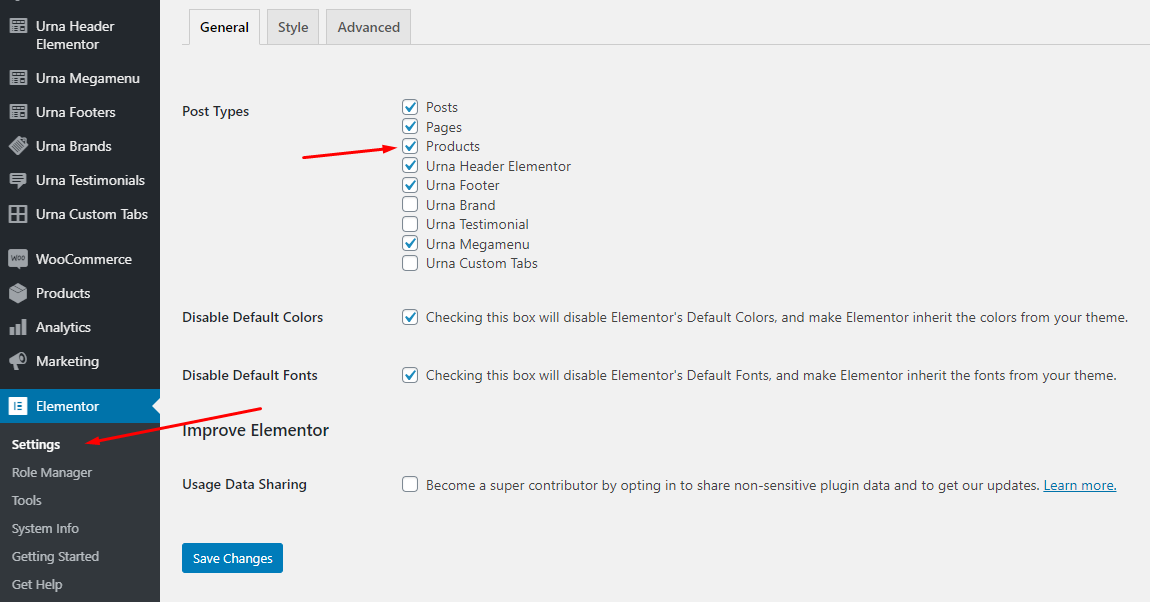Toggle the Products post type checkbox
Viewport: 1150px width, 602px height.
tap(410, 146)
